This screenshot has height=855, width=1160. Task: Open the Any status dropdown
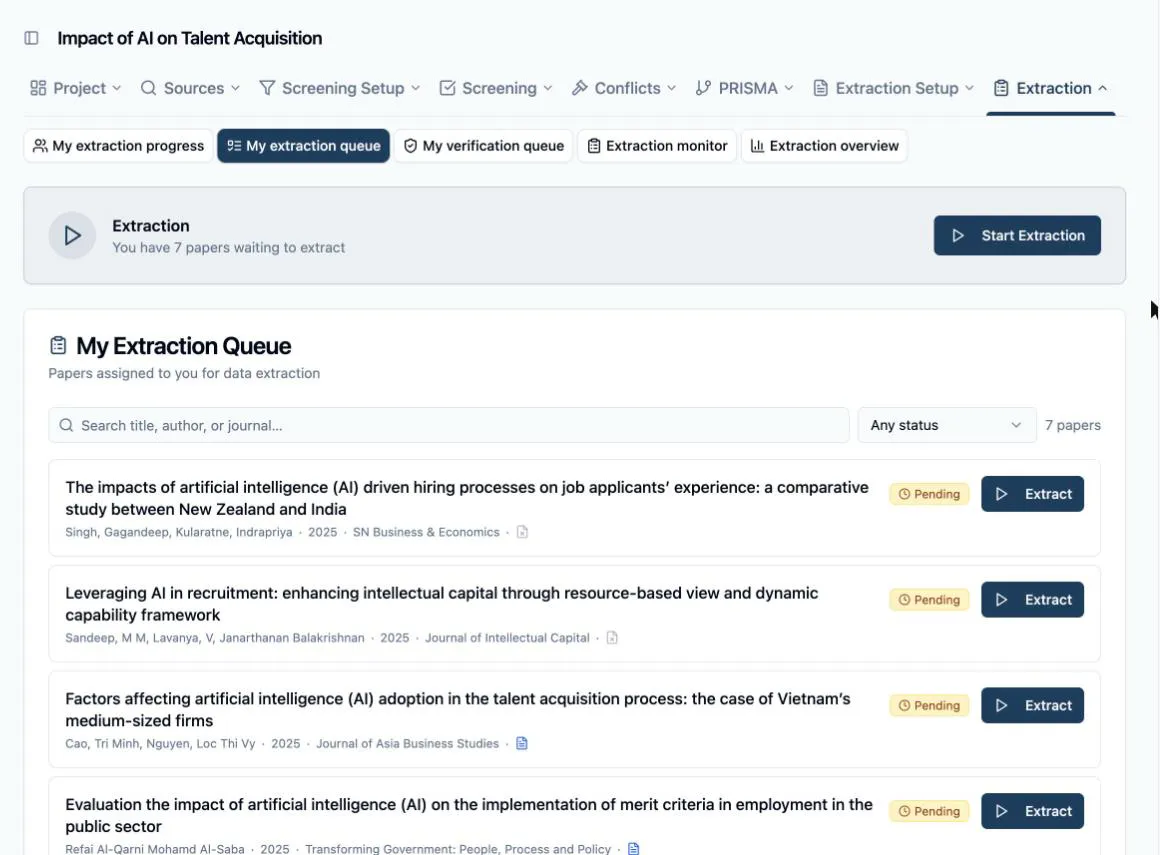(947, 425)
